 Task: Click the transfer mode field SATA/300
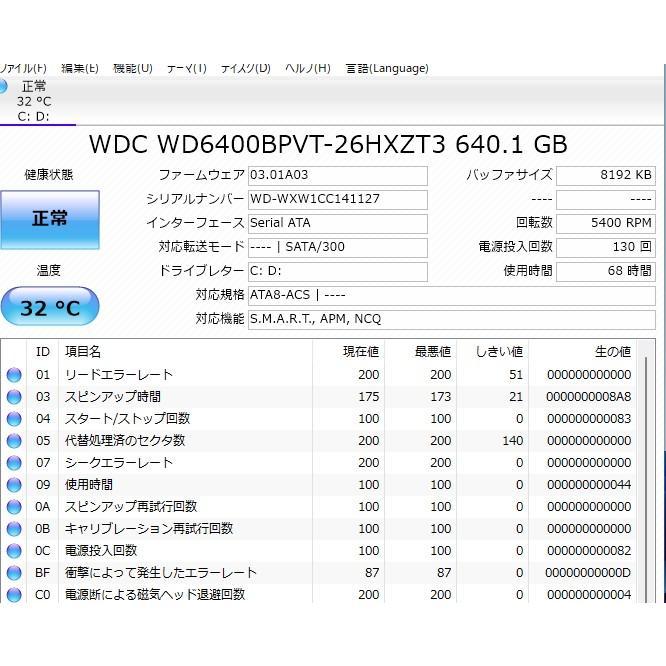point(338,248)
